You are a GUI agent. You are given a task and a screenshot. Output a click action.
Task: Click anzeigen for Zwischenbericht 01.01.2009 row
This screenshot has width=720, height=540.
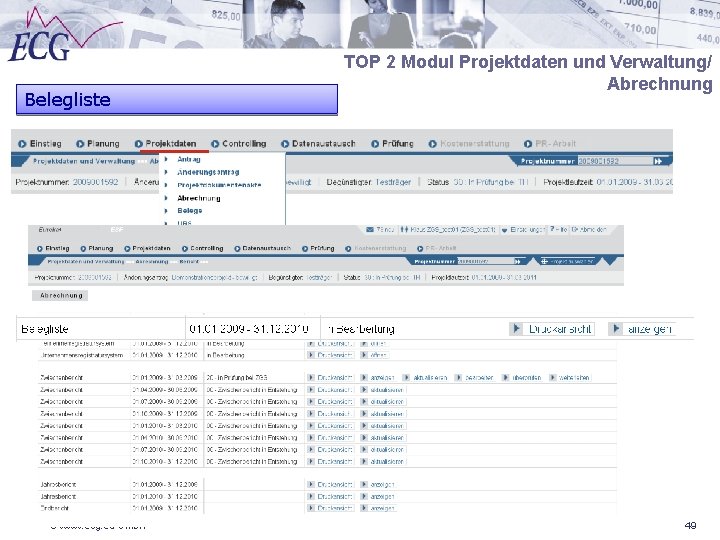tap(377, 378)
